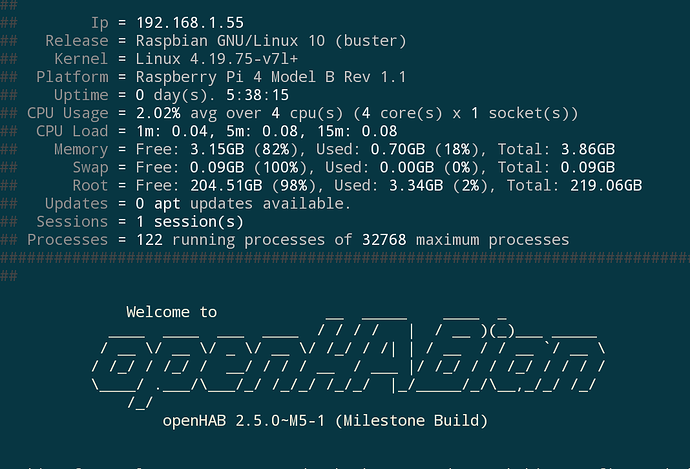Viewport: 690px width, 469px height.
Task: Click the 'Welcome to' text
Action: [172, 312]
